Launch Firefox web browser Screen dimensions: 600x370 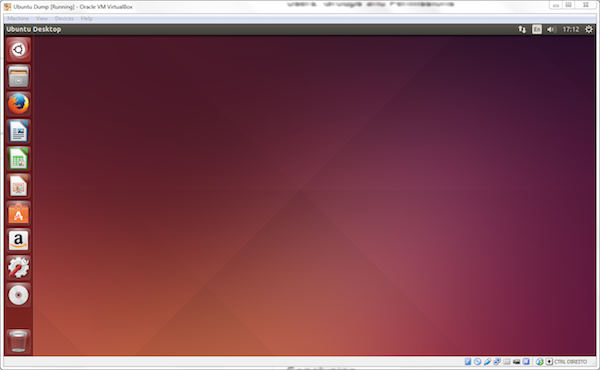pyautogui.click(x=18, y=104)
